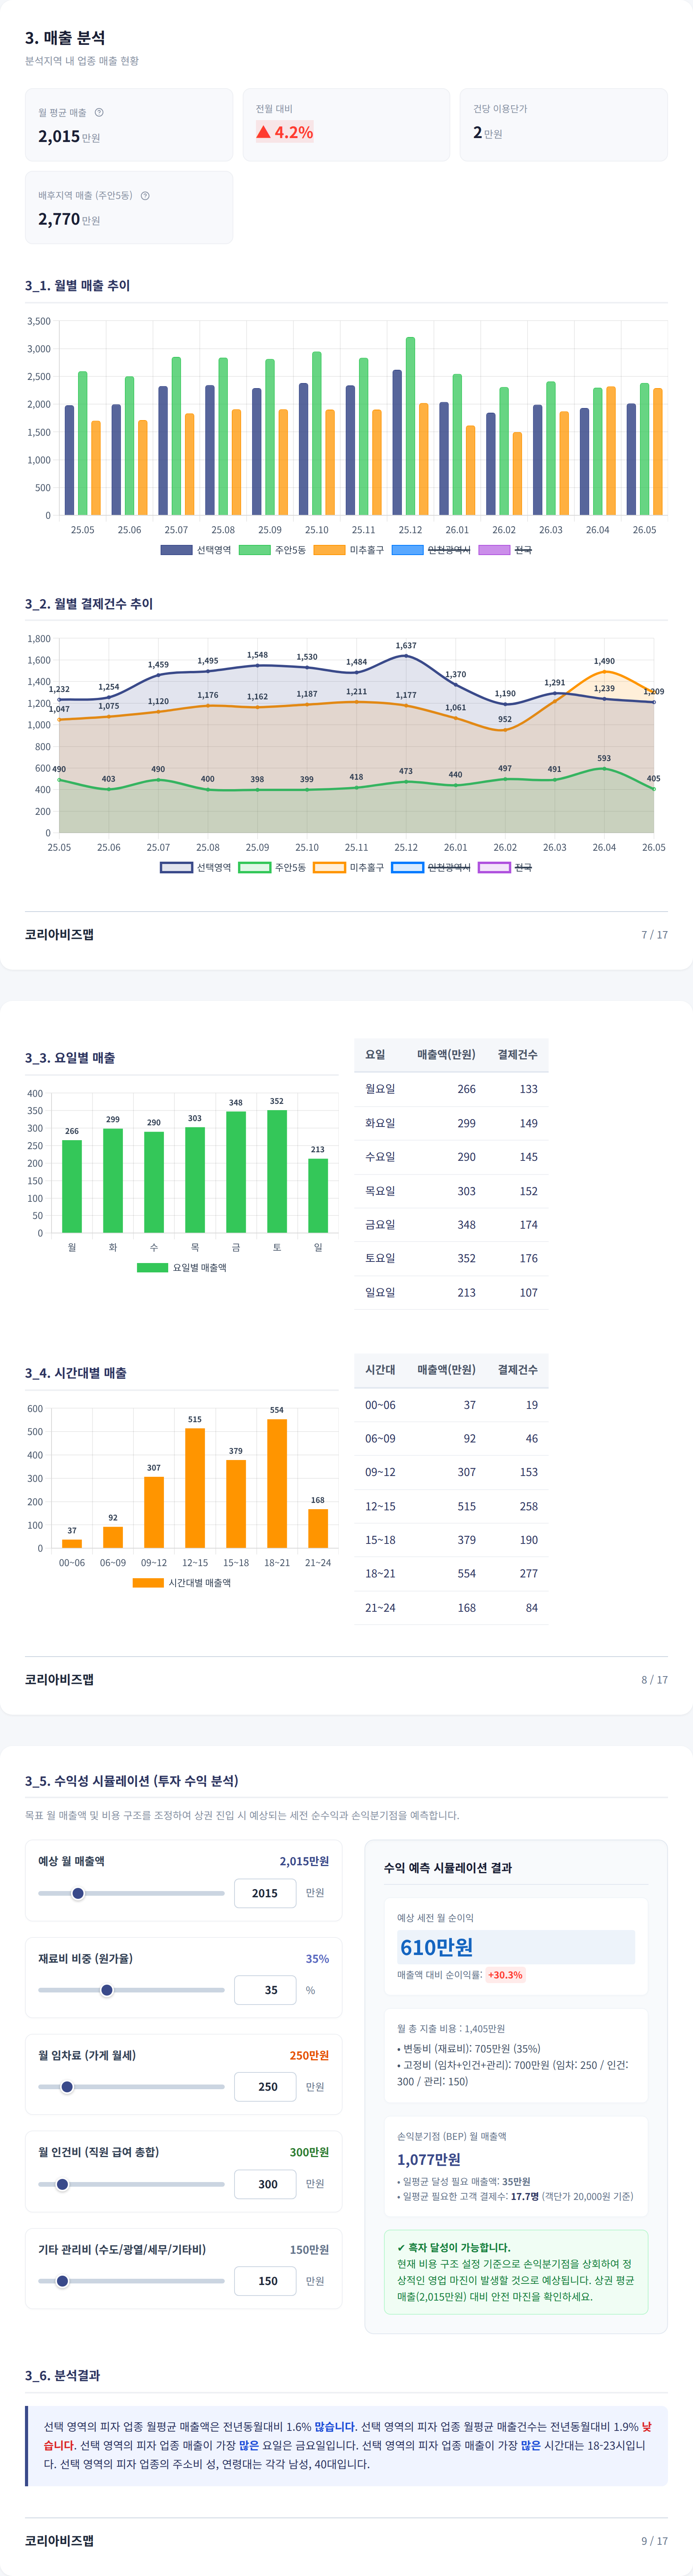Screen dimensions: 693x2576
Task: Click the 3. 매출 분석 heading
Action: pyautogui.click(x=65, y=38)
